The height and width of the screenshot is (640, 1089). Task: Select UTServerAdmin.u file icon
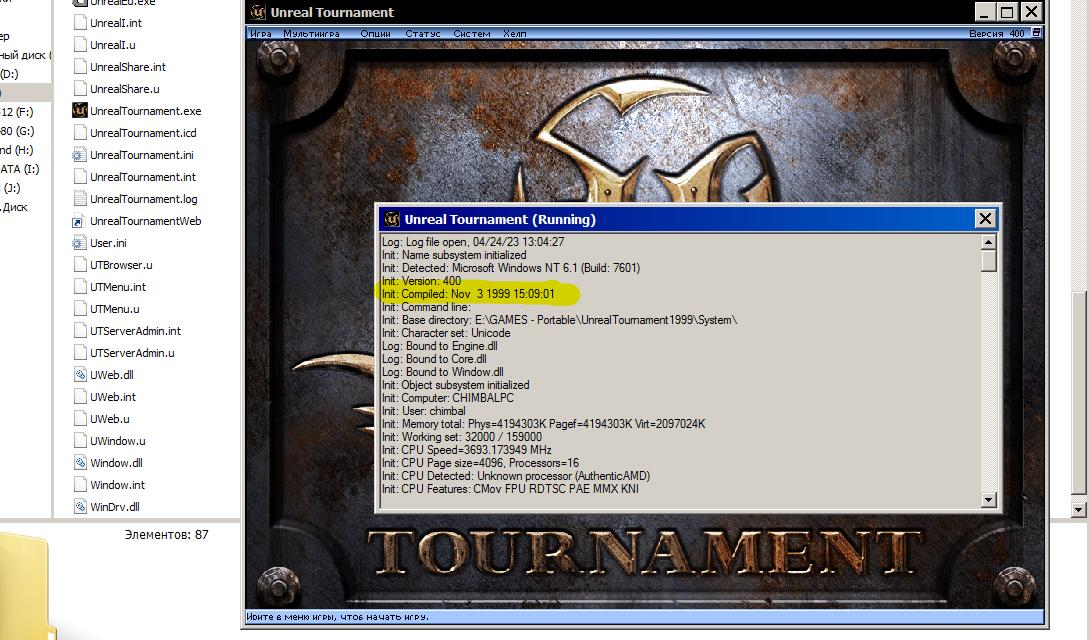80,353
